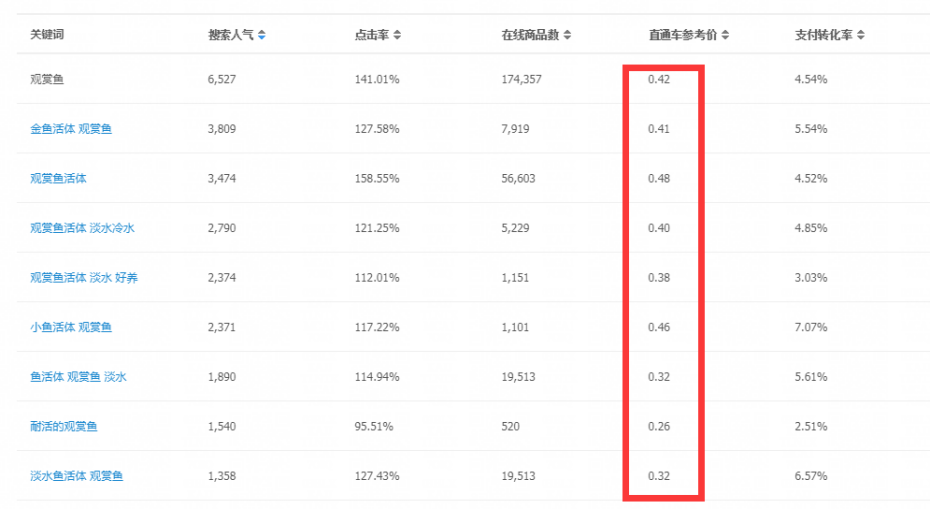The image size is (931, 509).
Task: Click the 观赏鱼 keyword in first row
Action: (47, 79)
